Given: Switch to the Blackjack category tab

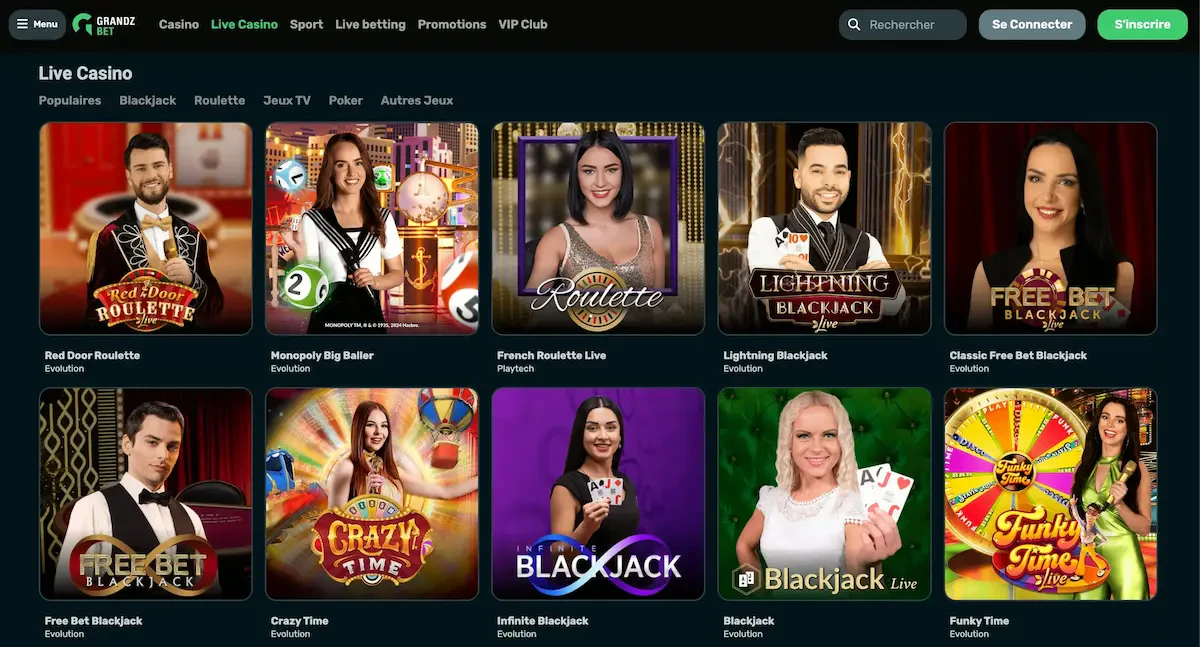Looking at the screenshot, I should coord(148,100).
